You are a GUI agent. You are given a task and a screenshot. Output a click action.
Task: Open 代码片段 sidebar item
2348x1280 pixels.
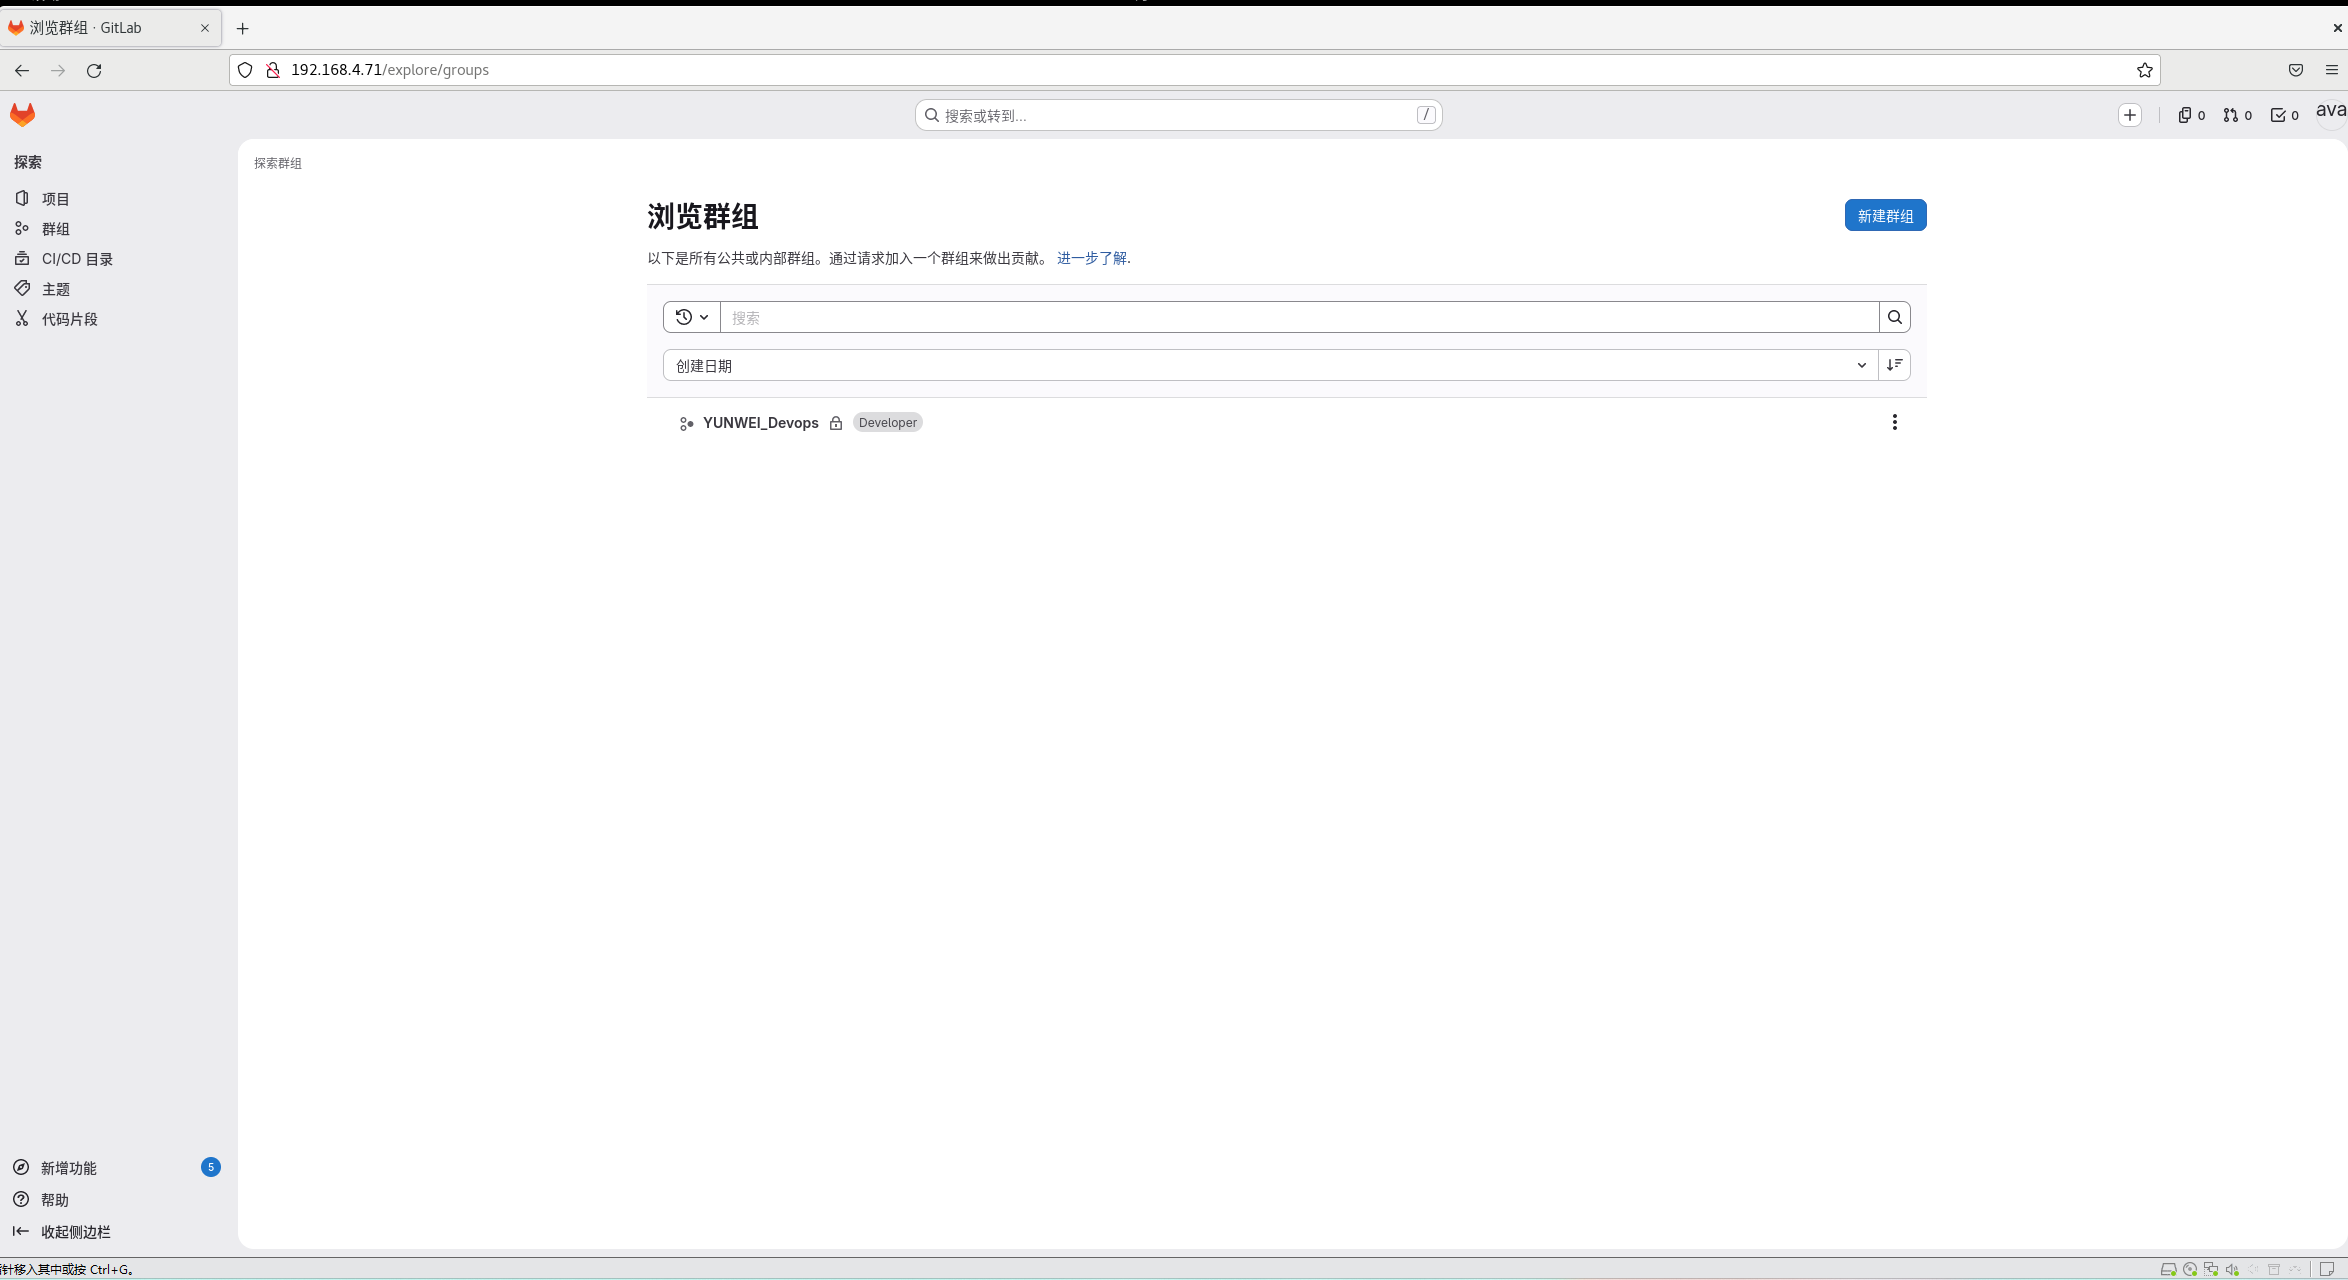click(x=69, y=319)
